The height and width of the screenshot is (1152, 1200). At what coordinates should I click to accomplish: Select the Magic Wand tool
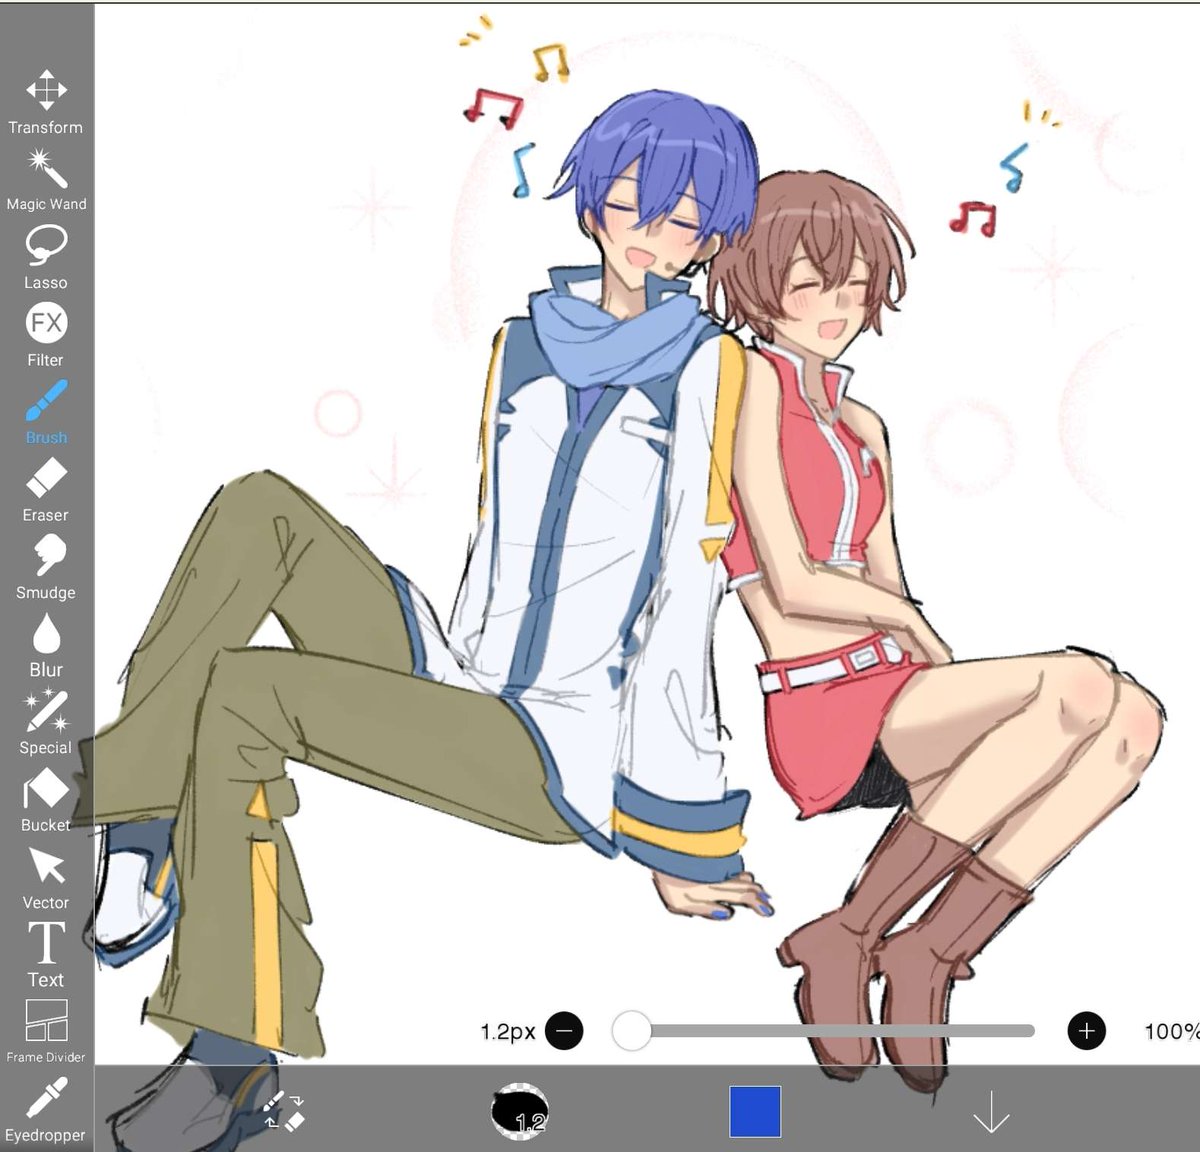(x=46, y=179)
